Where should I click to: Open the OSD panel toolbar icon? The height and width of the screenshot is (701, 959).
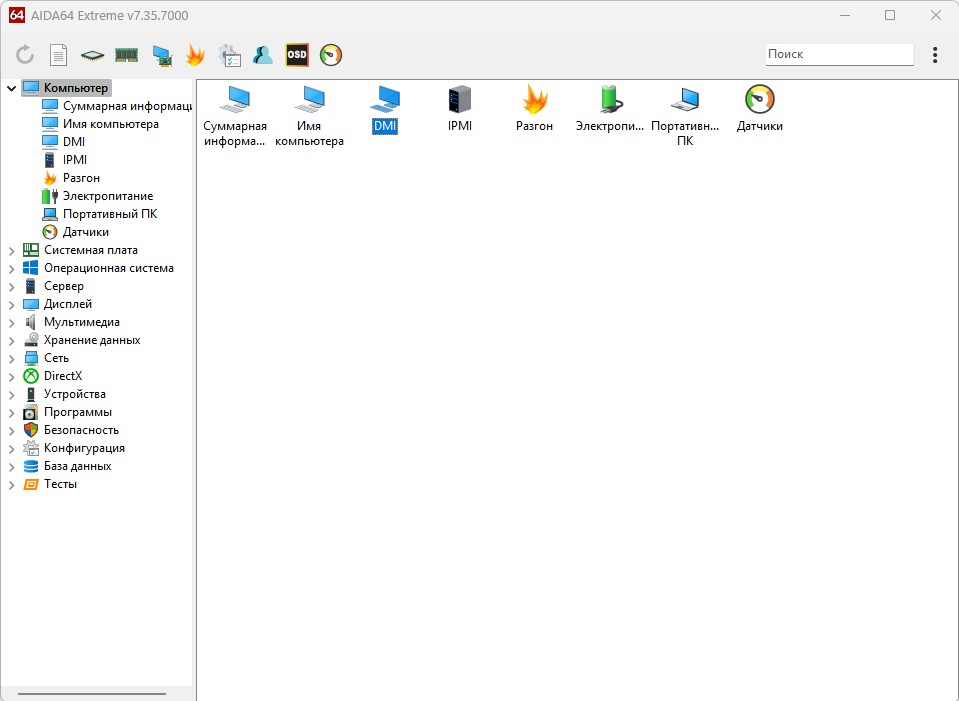(x=297, y=55)
